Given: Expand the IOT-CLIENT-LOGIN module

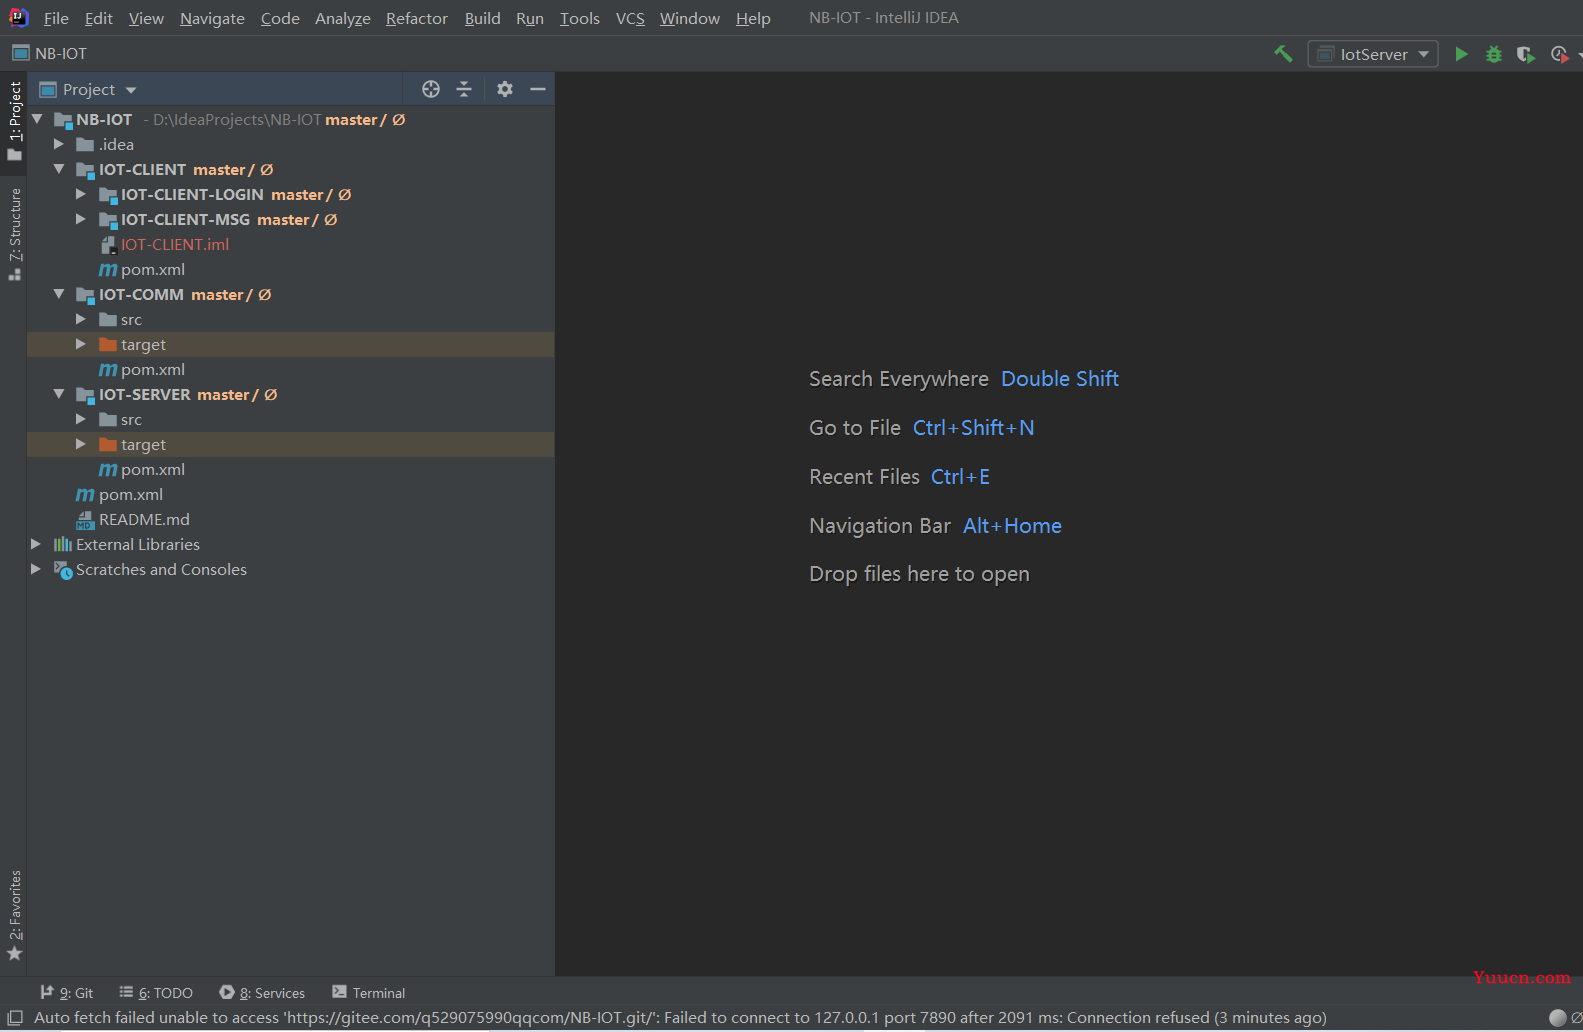Looking at the screenshot, I should 81,195.
